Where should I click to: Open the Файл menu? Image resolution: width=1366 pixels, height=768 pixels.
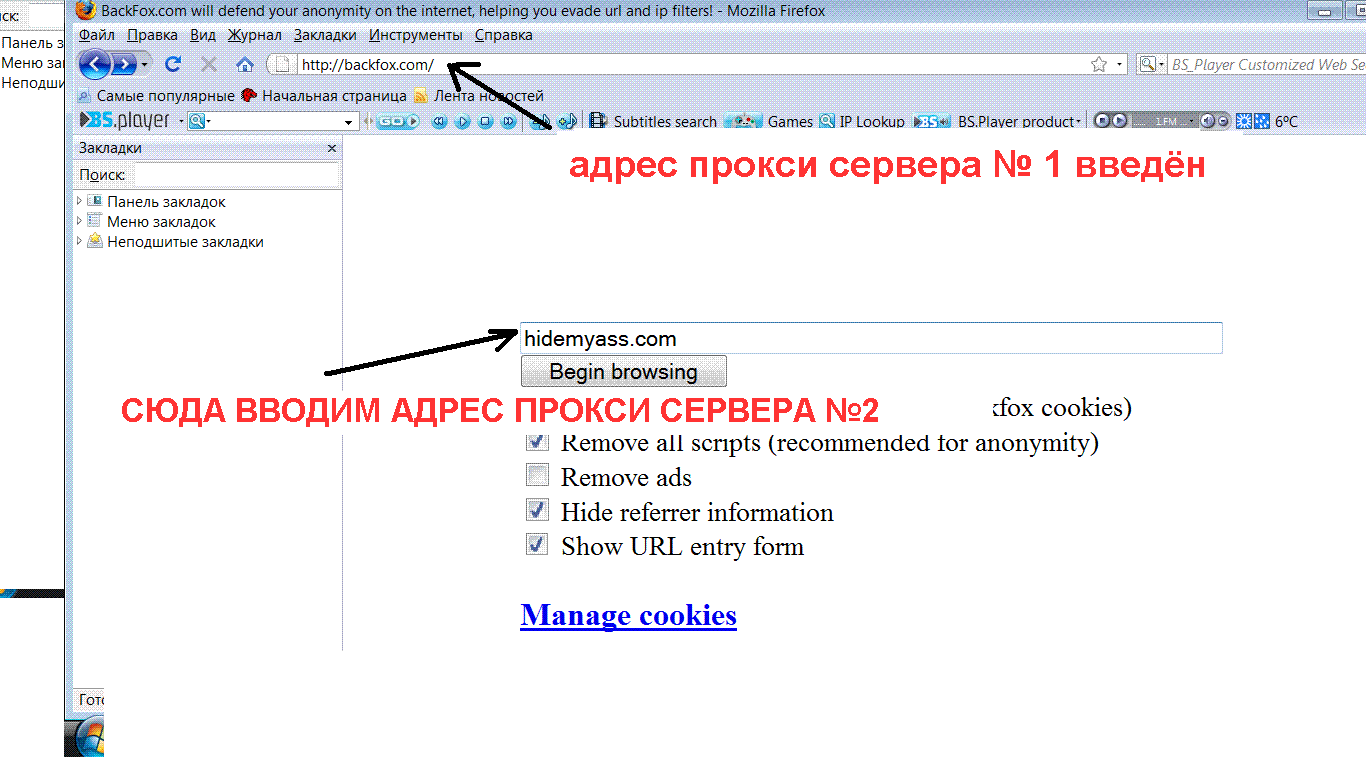point(98,35)
